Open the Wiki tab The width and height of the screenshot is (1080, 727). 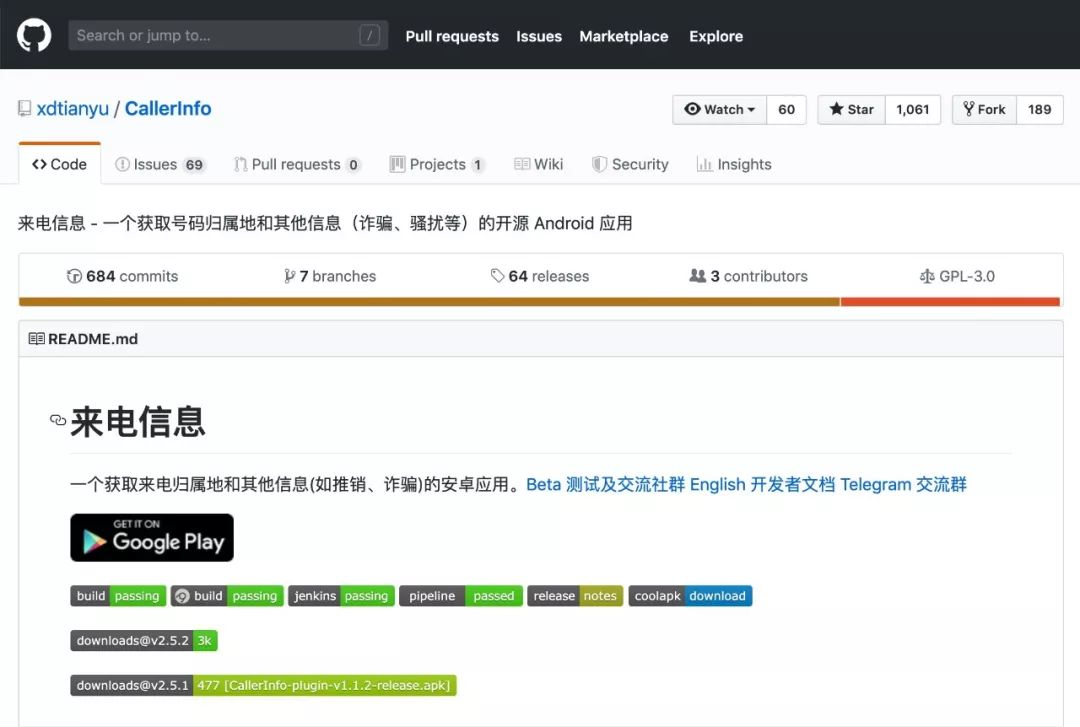(x=539, y=164)
